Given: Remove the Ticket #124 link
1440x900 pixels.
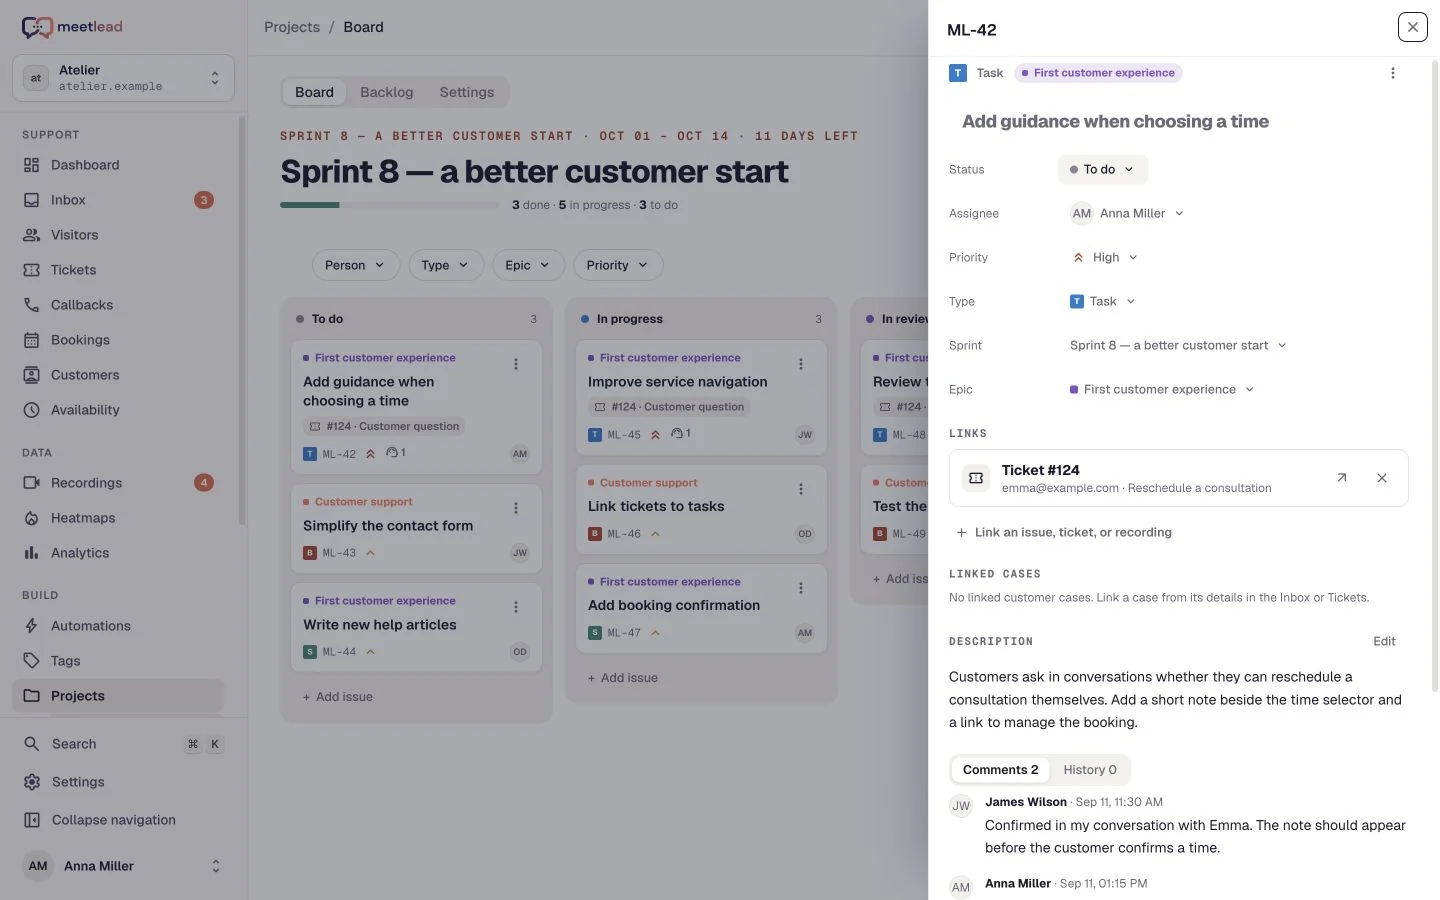Looking at the screenshot, I should [1382, 478].
